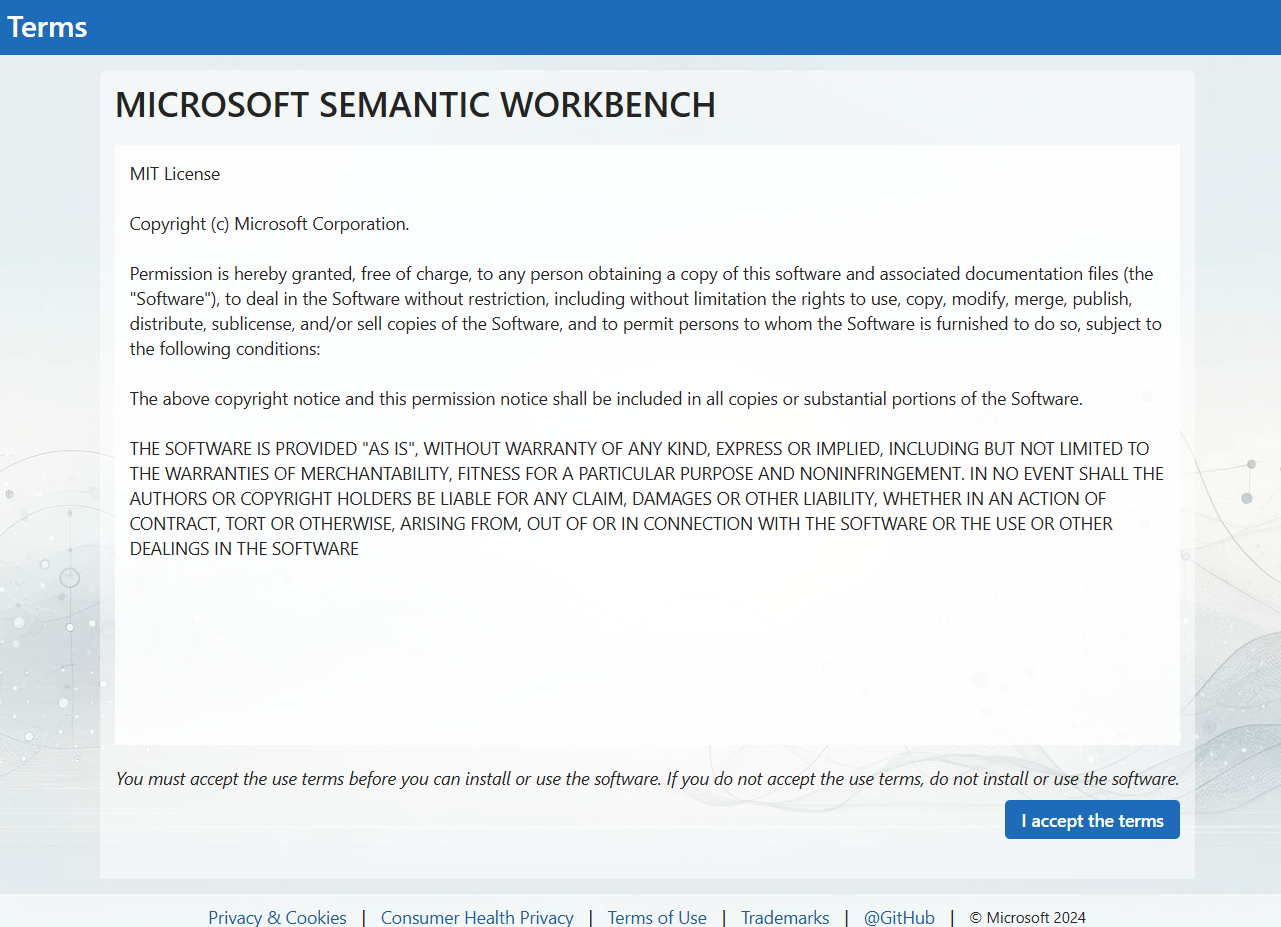Click the © Microsoft 2024 footer text
The width and height of the screenshot is (1281, 927).
1028,917
